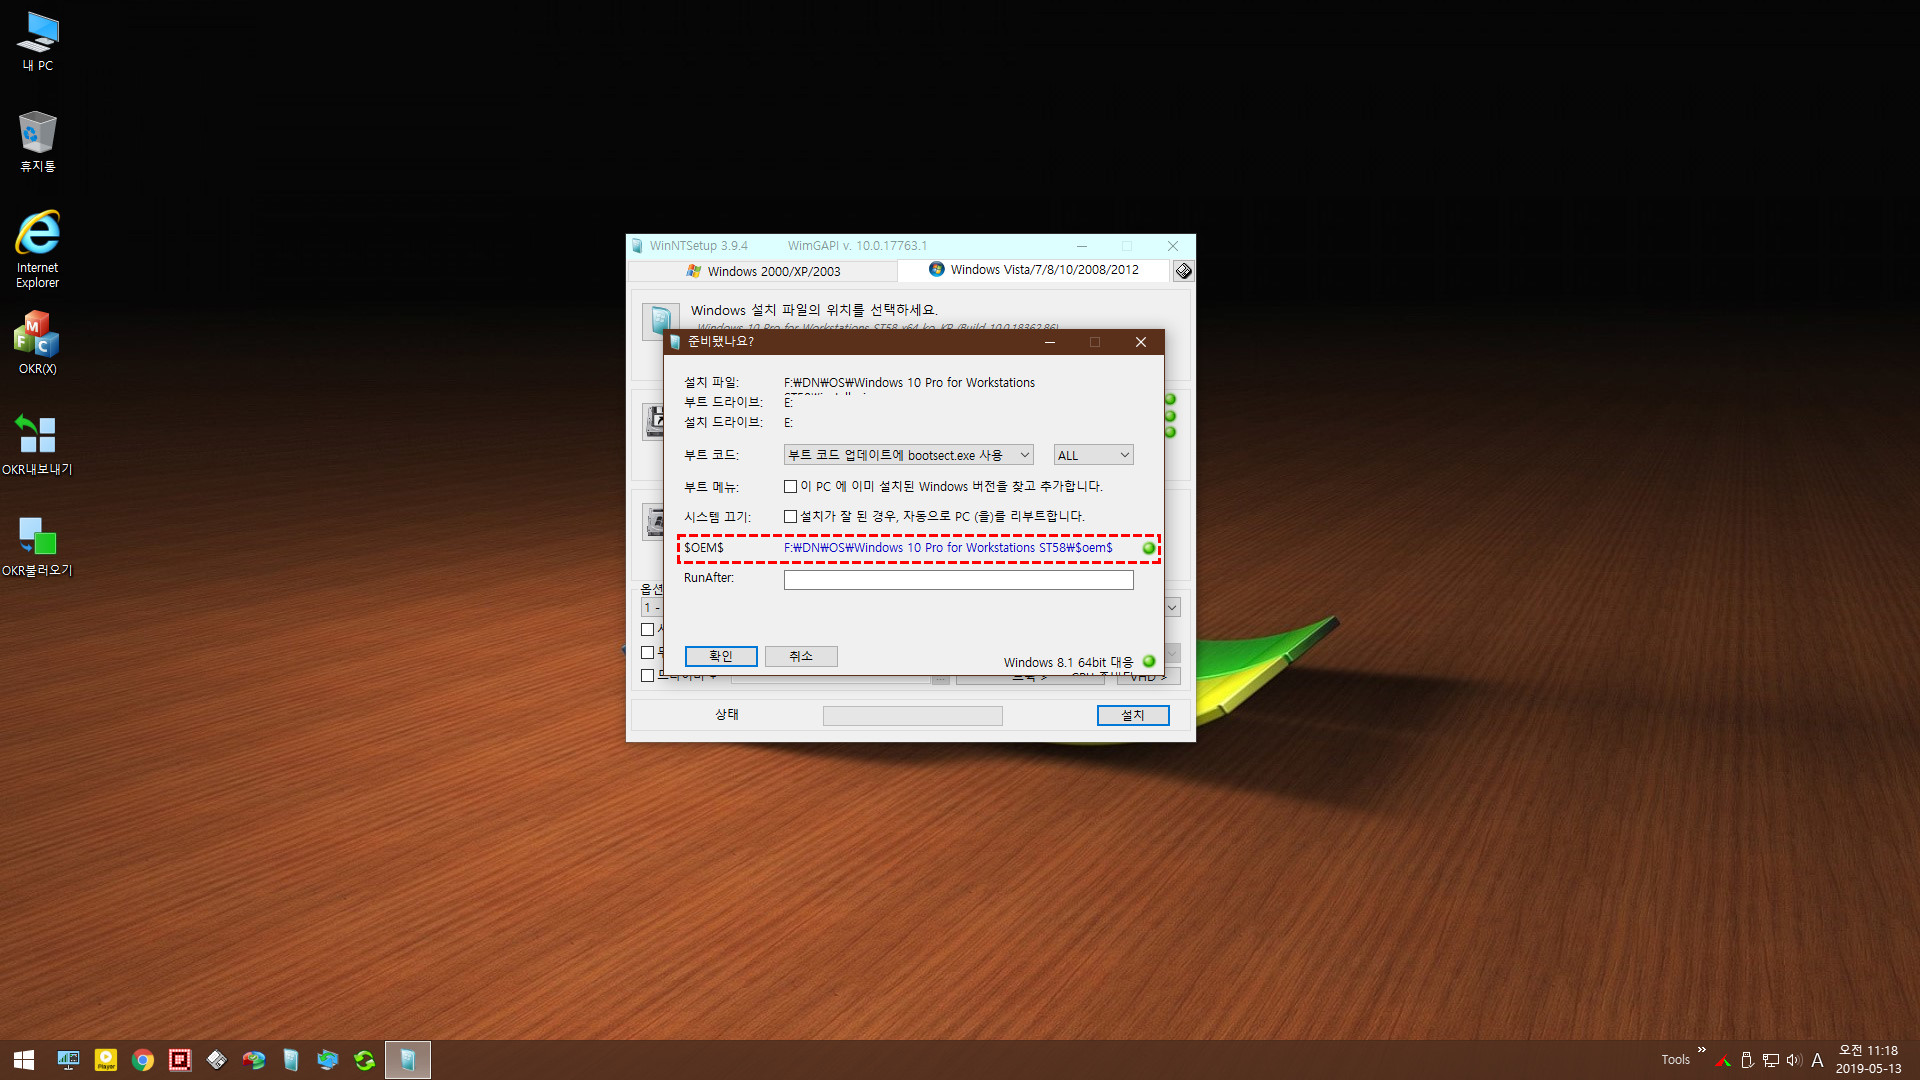
Task: Enable automatic reboot after successful install
Action: tap(791, 517)
